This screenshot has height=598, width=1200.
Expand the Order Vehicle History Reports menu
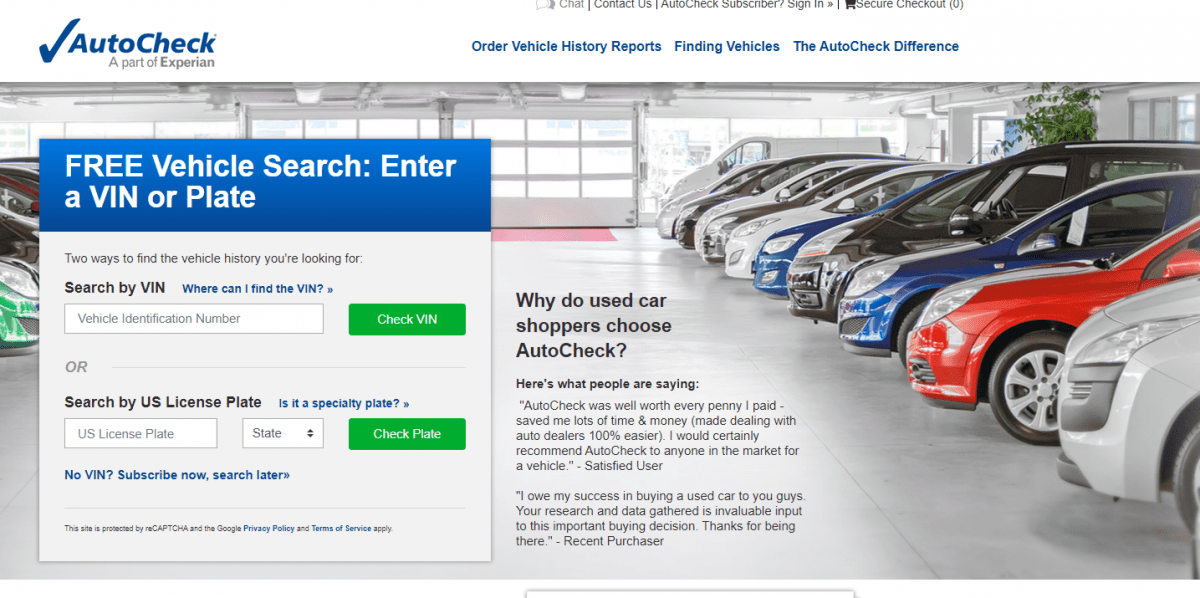coord(566,46)
